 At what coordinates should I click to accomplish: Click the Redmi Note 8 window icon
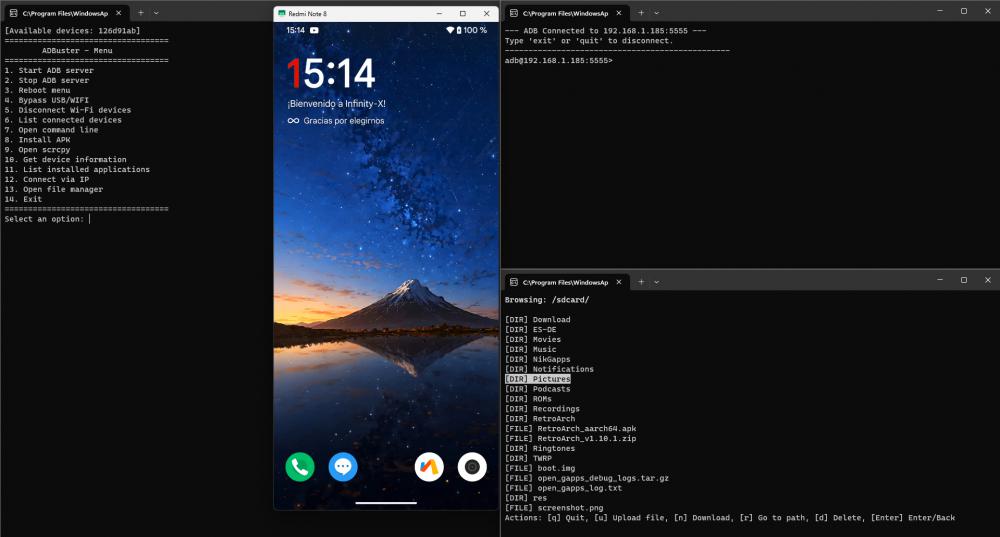click(x=282, y=13)
